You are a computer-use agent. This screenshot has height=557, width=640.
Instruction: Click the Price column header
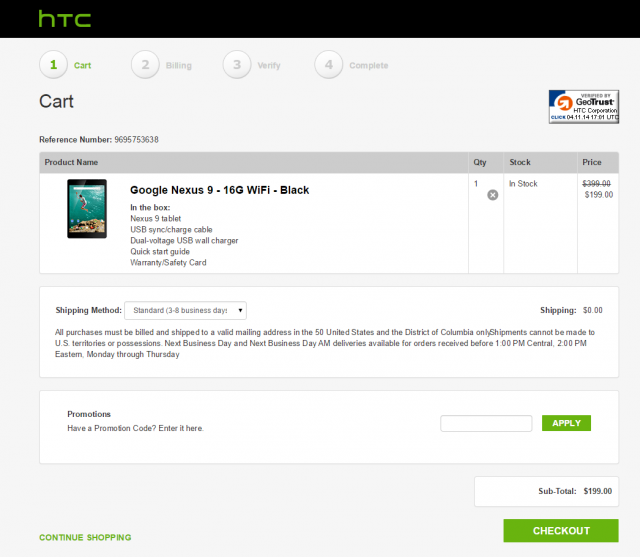[x=592, y=162]
